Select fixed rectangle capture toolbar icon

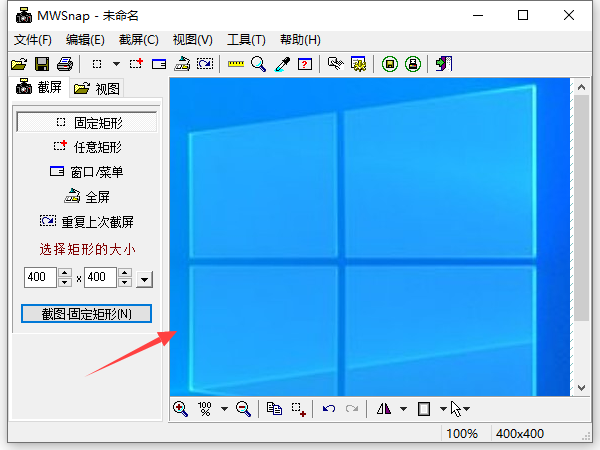pyautogui.click(x=97, y=64)
